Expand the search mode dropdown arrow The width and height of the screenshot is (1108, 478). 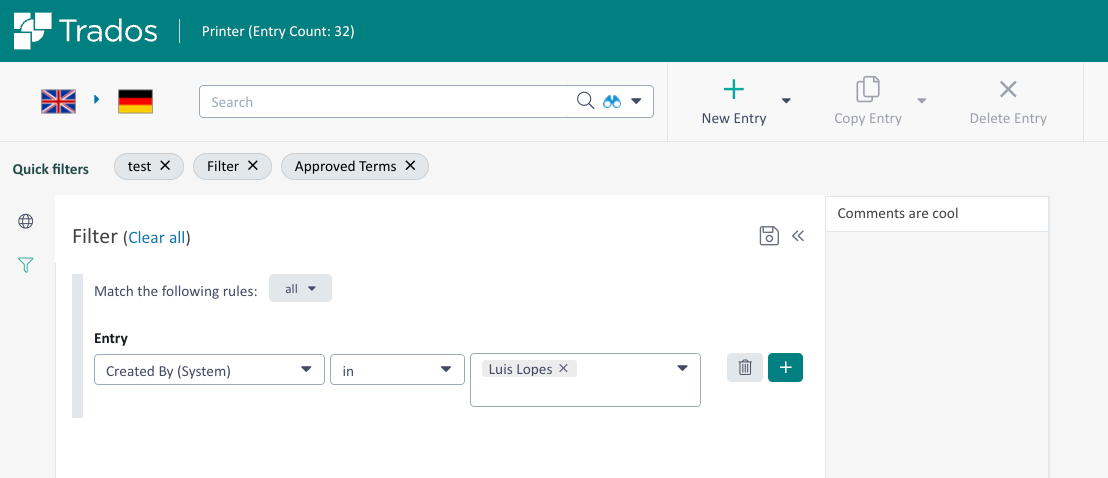coord(636,101)
